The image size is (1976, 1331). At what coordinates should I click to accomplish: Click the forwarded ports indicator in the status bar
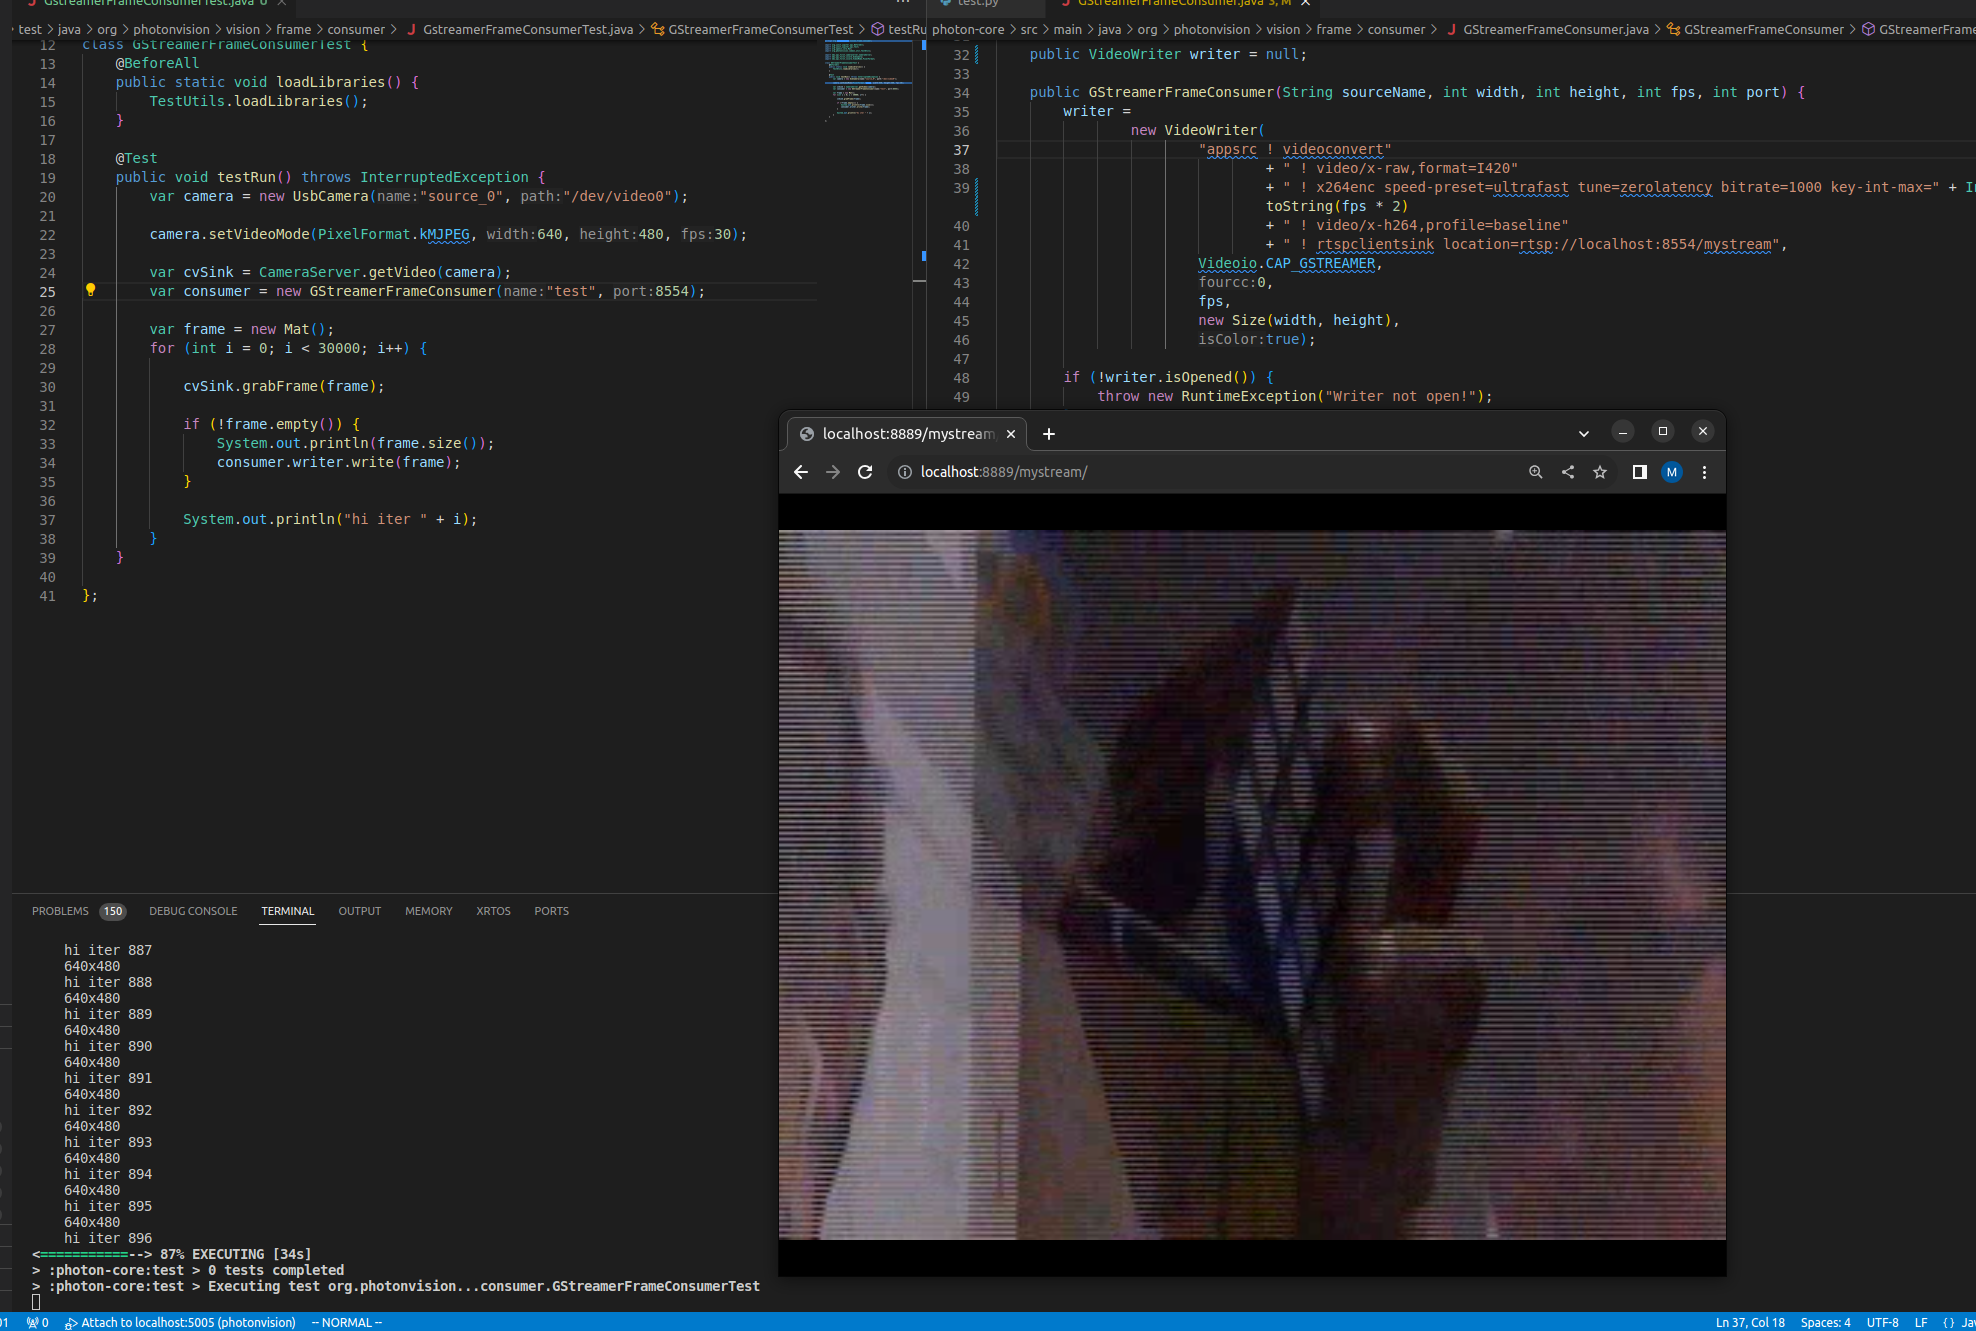tap(35, 1322)
